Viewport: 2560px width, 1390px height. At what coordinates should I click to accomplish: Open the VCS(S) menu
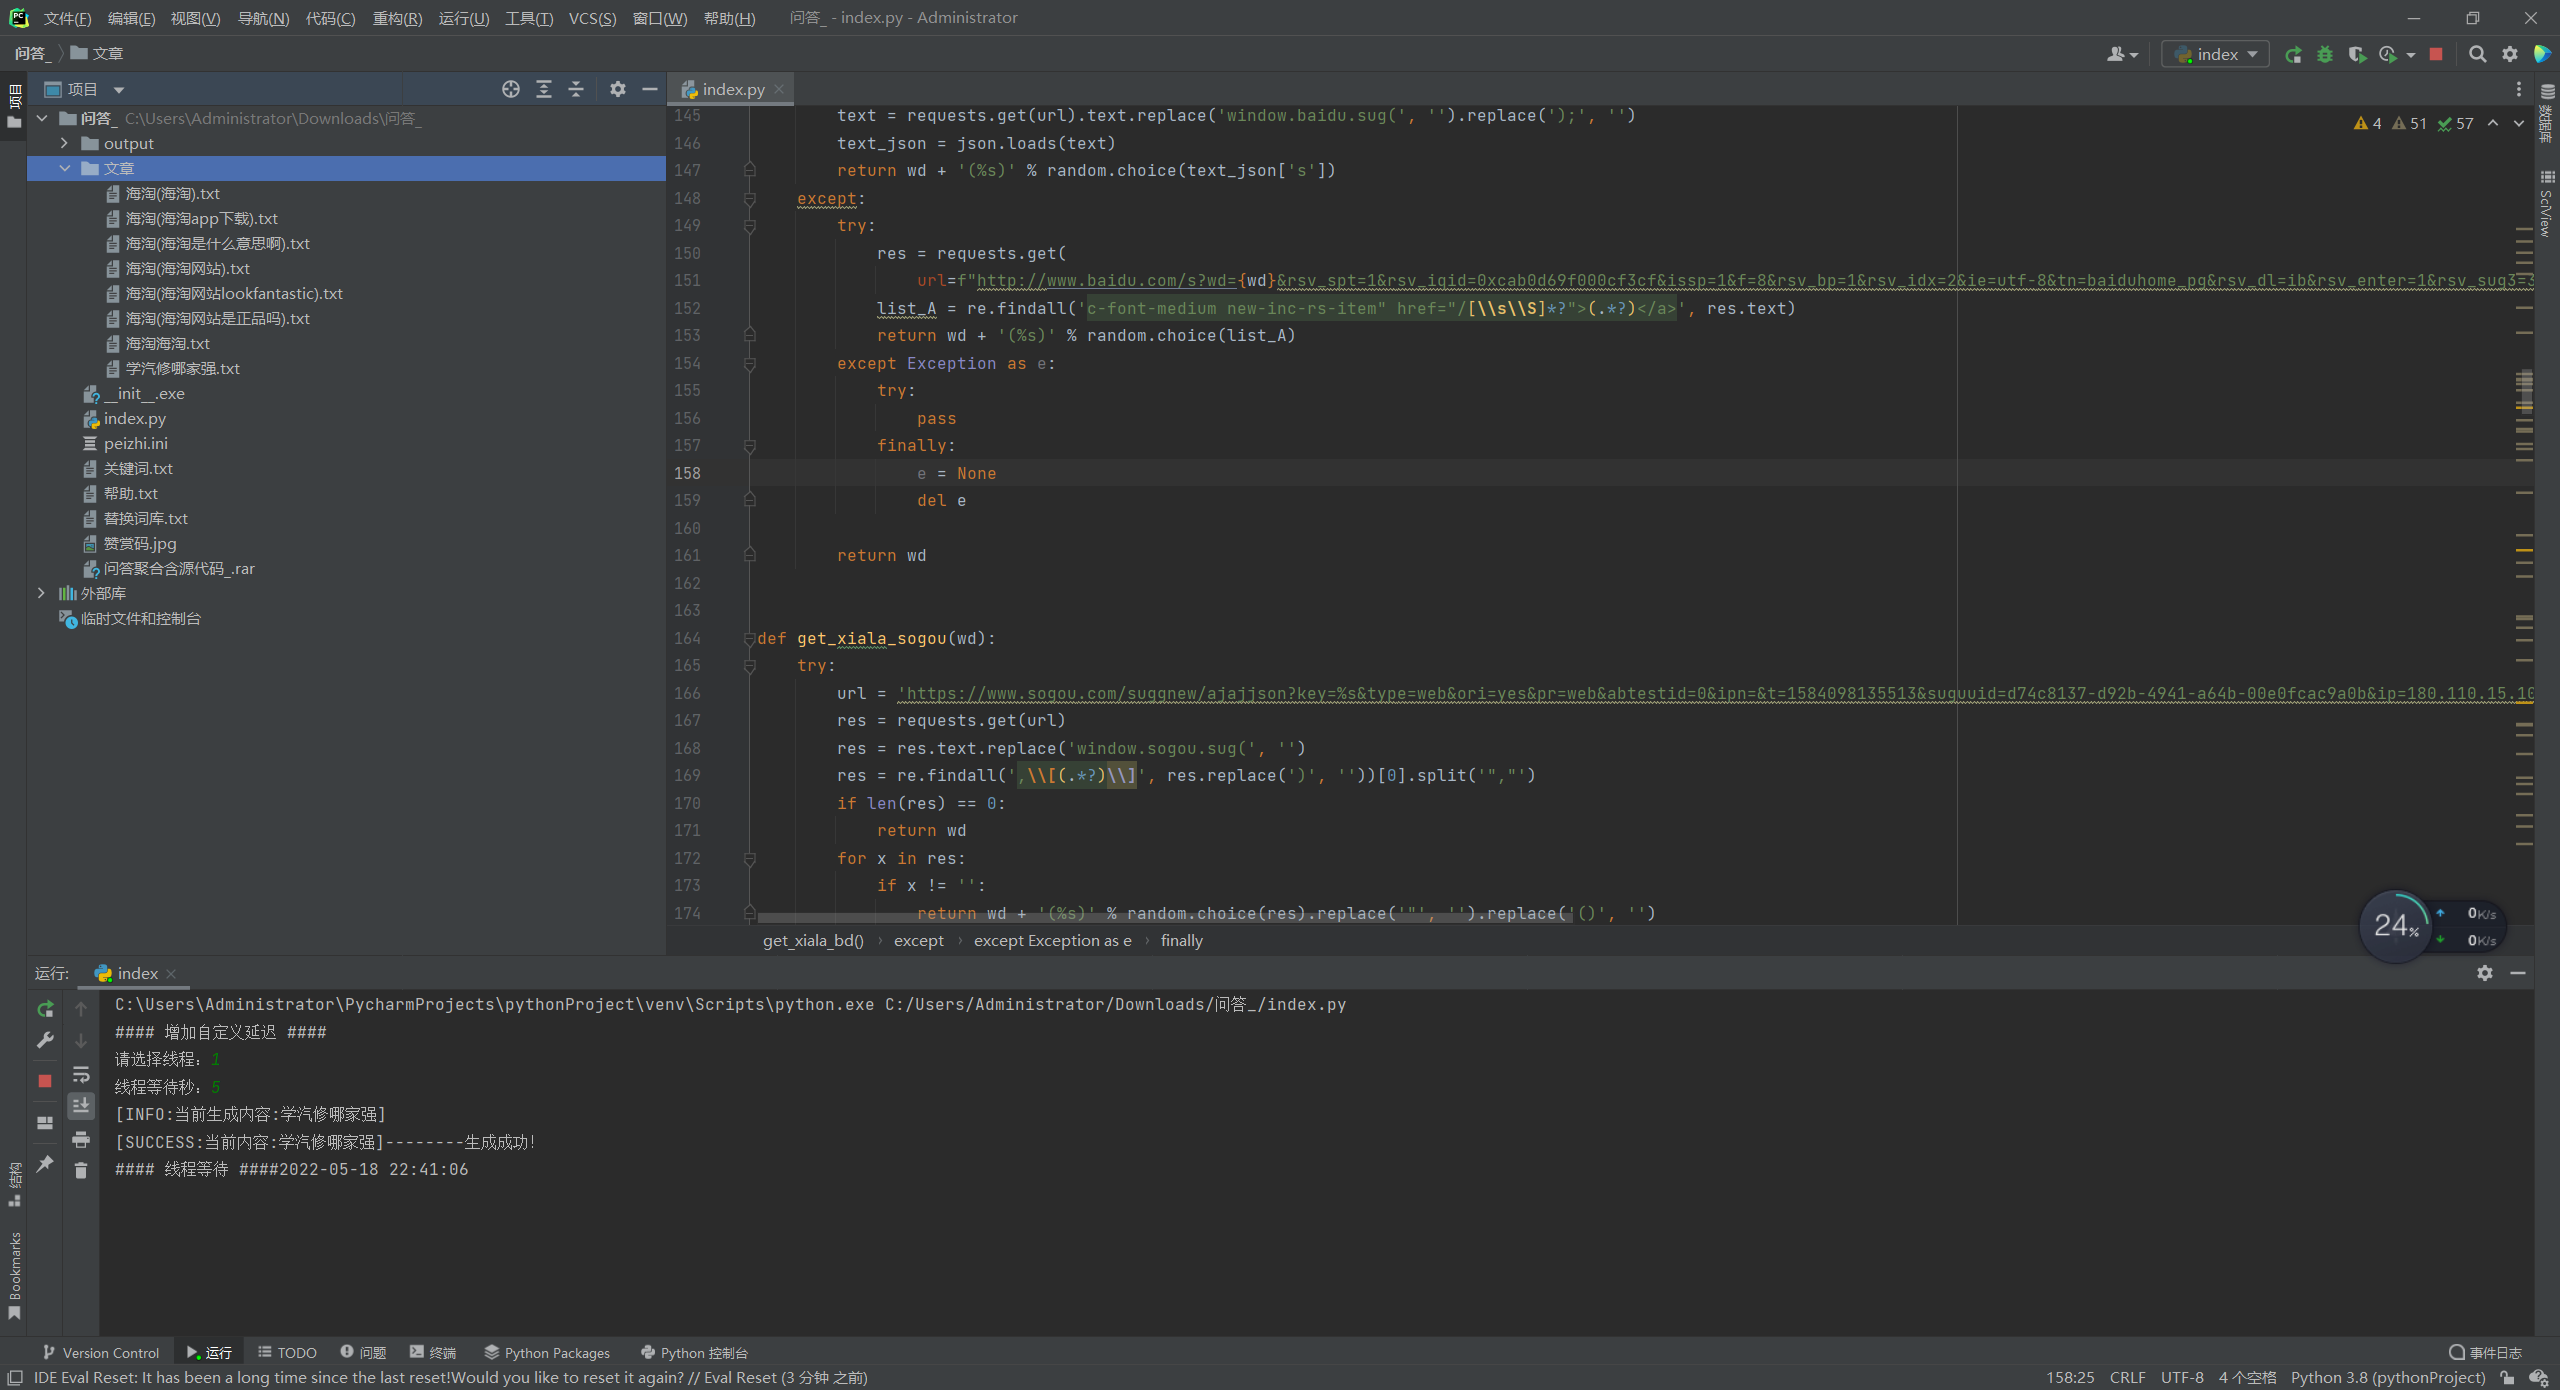click(592, 18)
